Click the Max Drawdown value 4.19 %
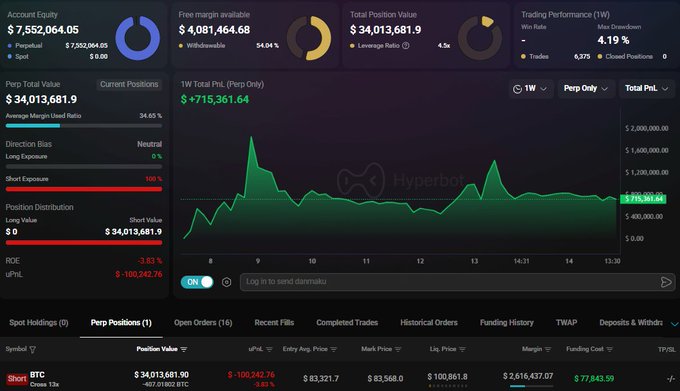 coord(613,40)
